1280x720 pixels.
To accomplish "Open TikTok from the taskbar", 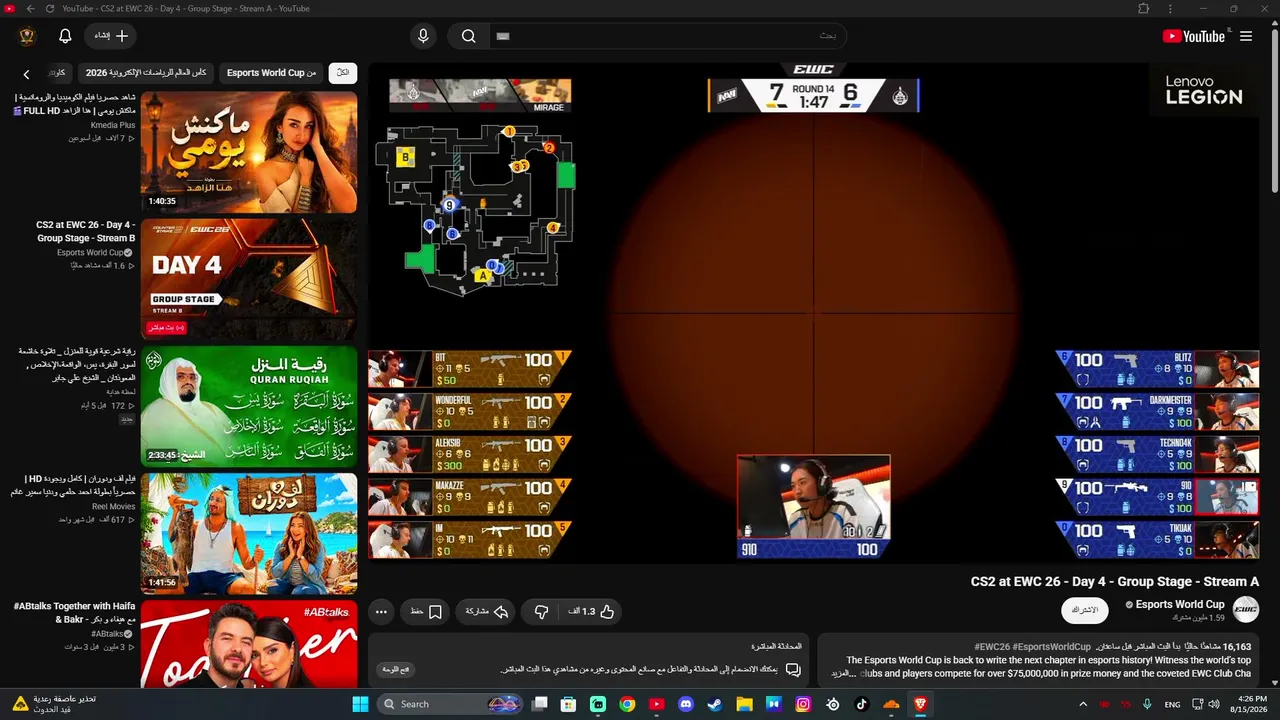I will click(x=862, y=704).
